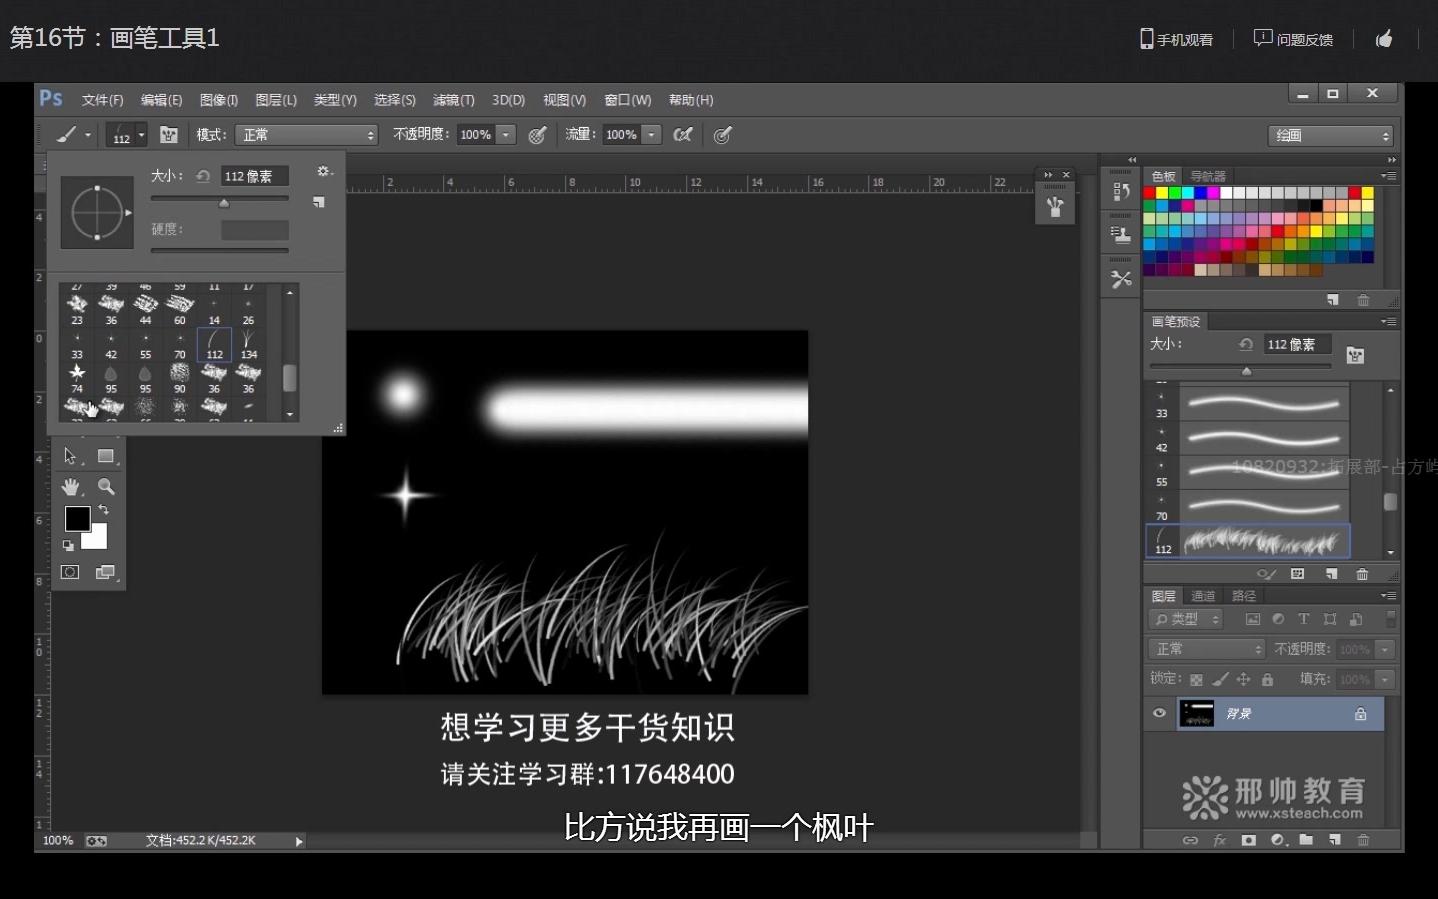
Task: Open flow 流量 dropdown arrow
Action: [x=652, y=135]
